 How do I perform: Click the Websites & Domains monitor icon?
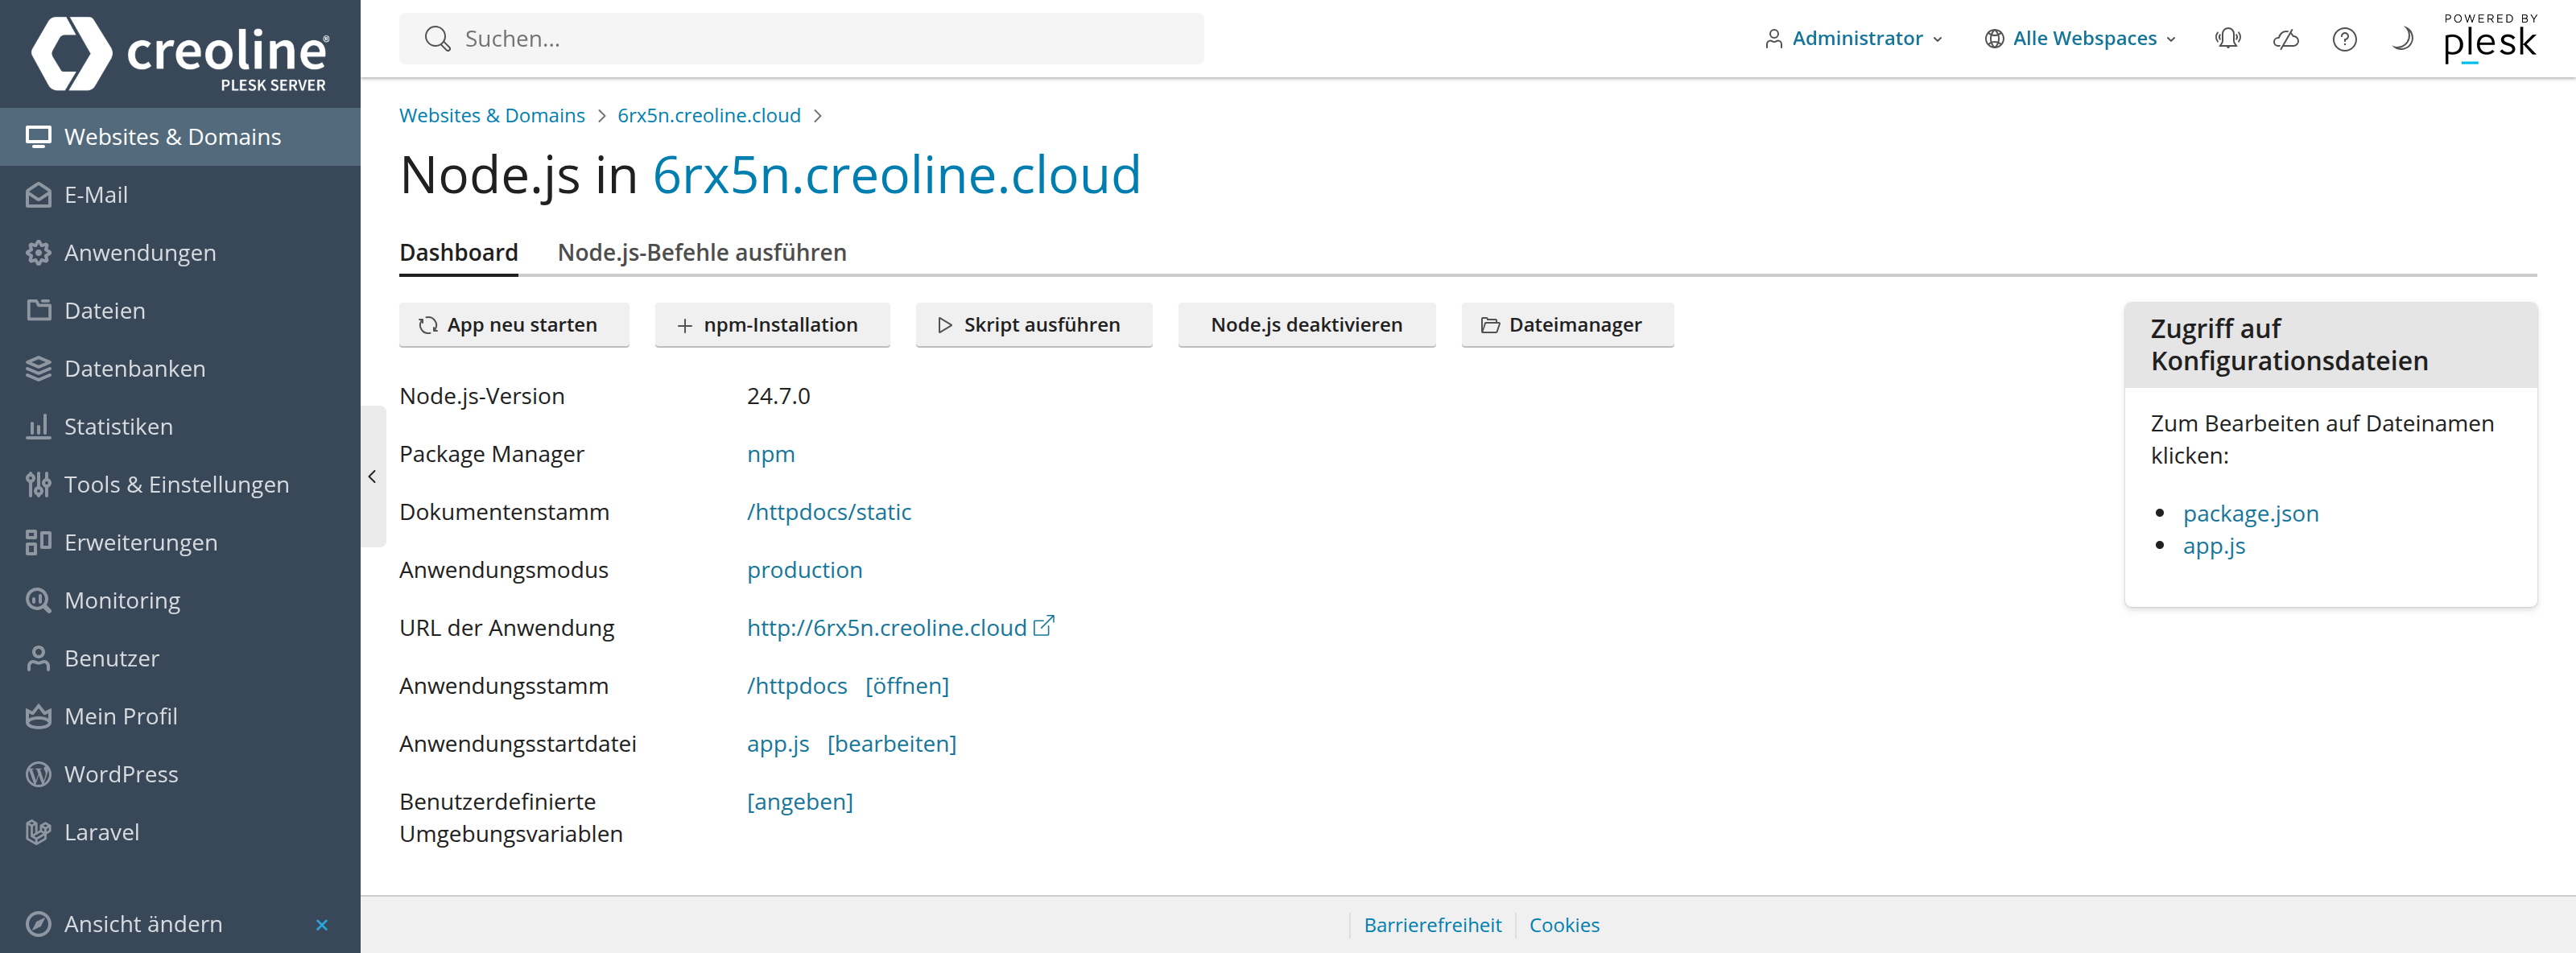38,137
